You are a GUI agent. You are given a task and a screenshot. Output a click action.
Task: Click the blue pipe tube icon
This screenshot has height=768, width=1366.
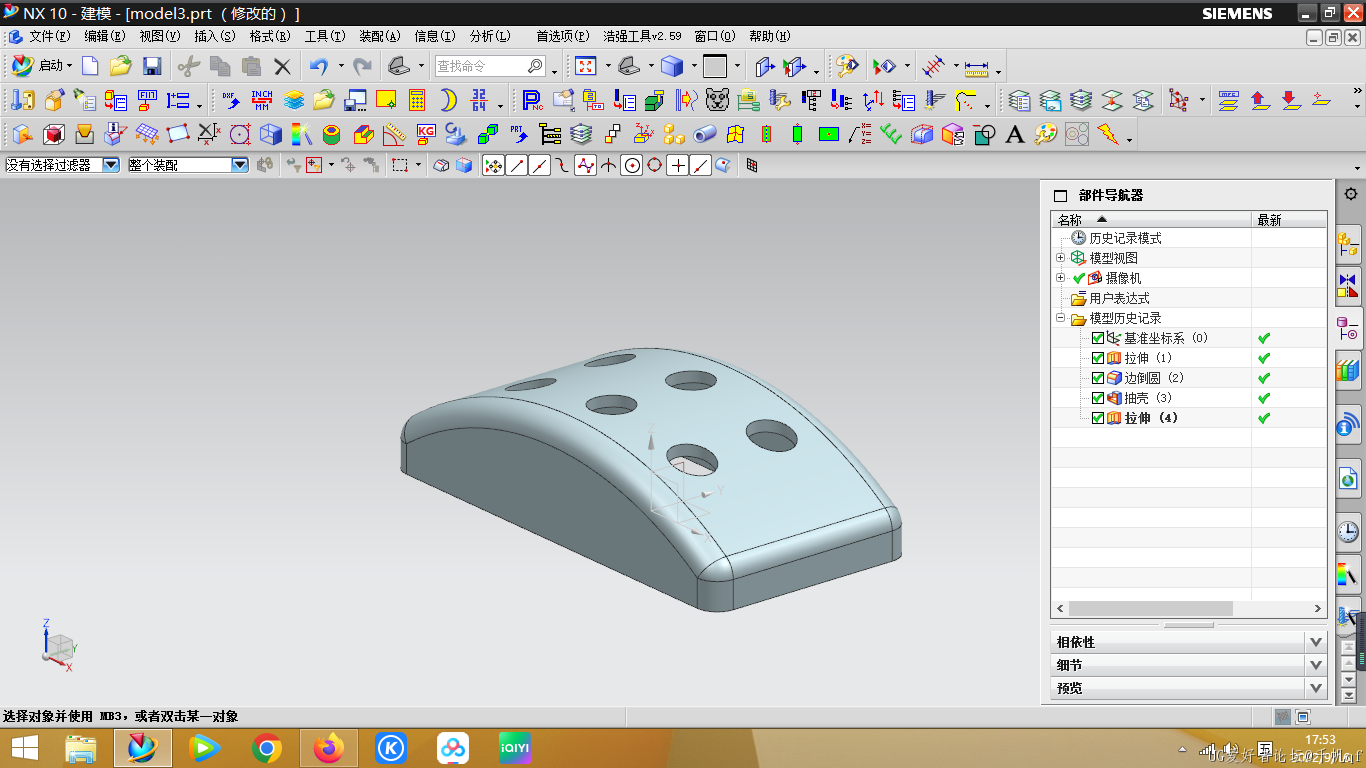point(705,134)
